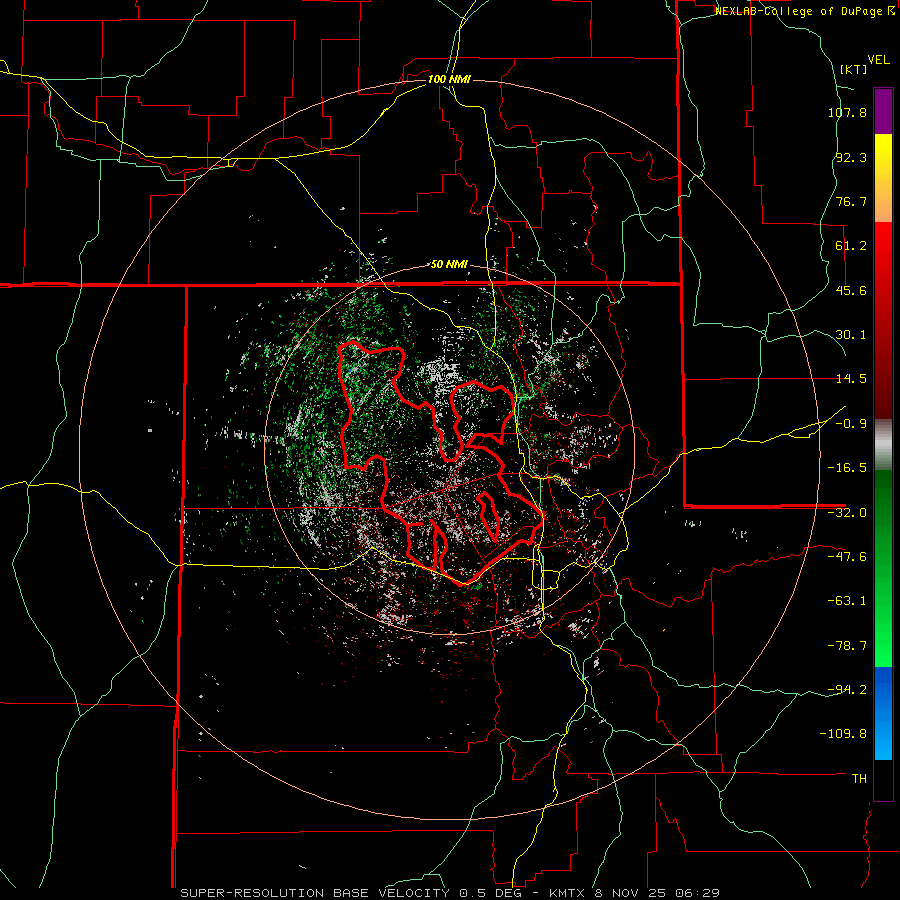Click the -78.7 legend value
This screenshot has width=900, height=900.
pyautogui.click(x=847, y=646)
